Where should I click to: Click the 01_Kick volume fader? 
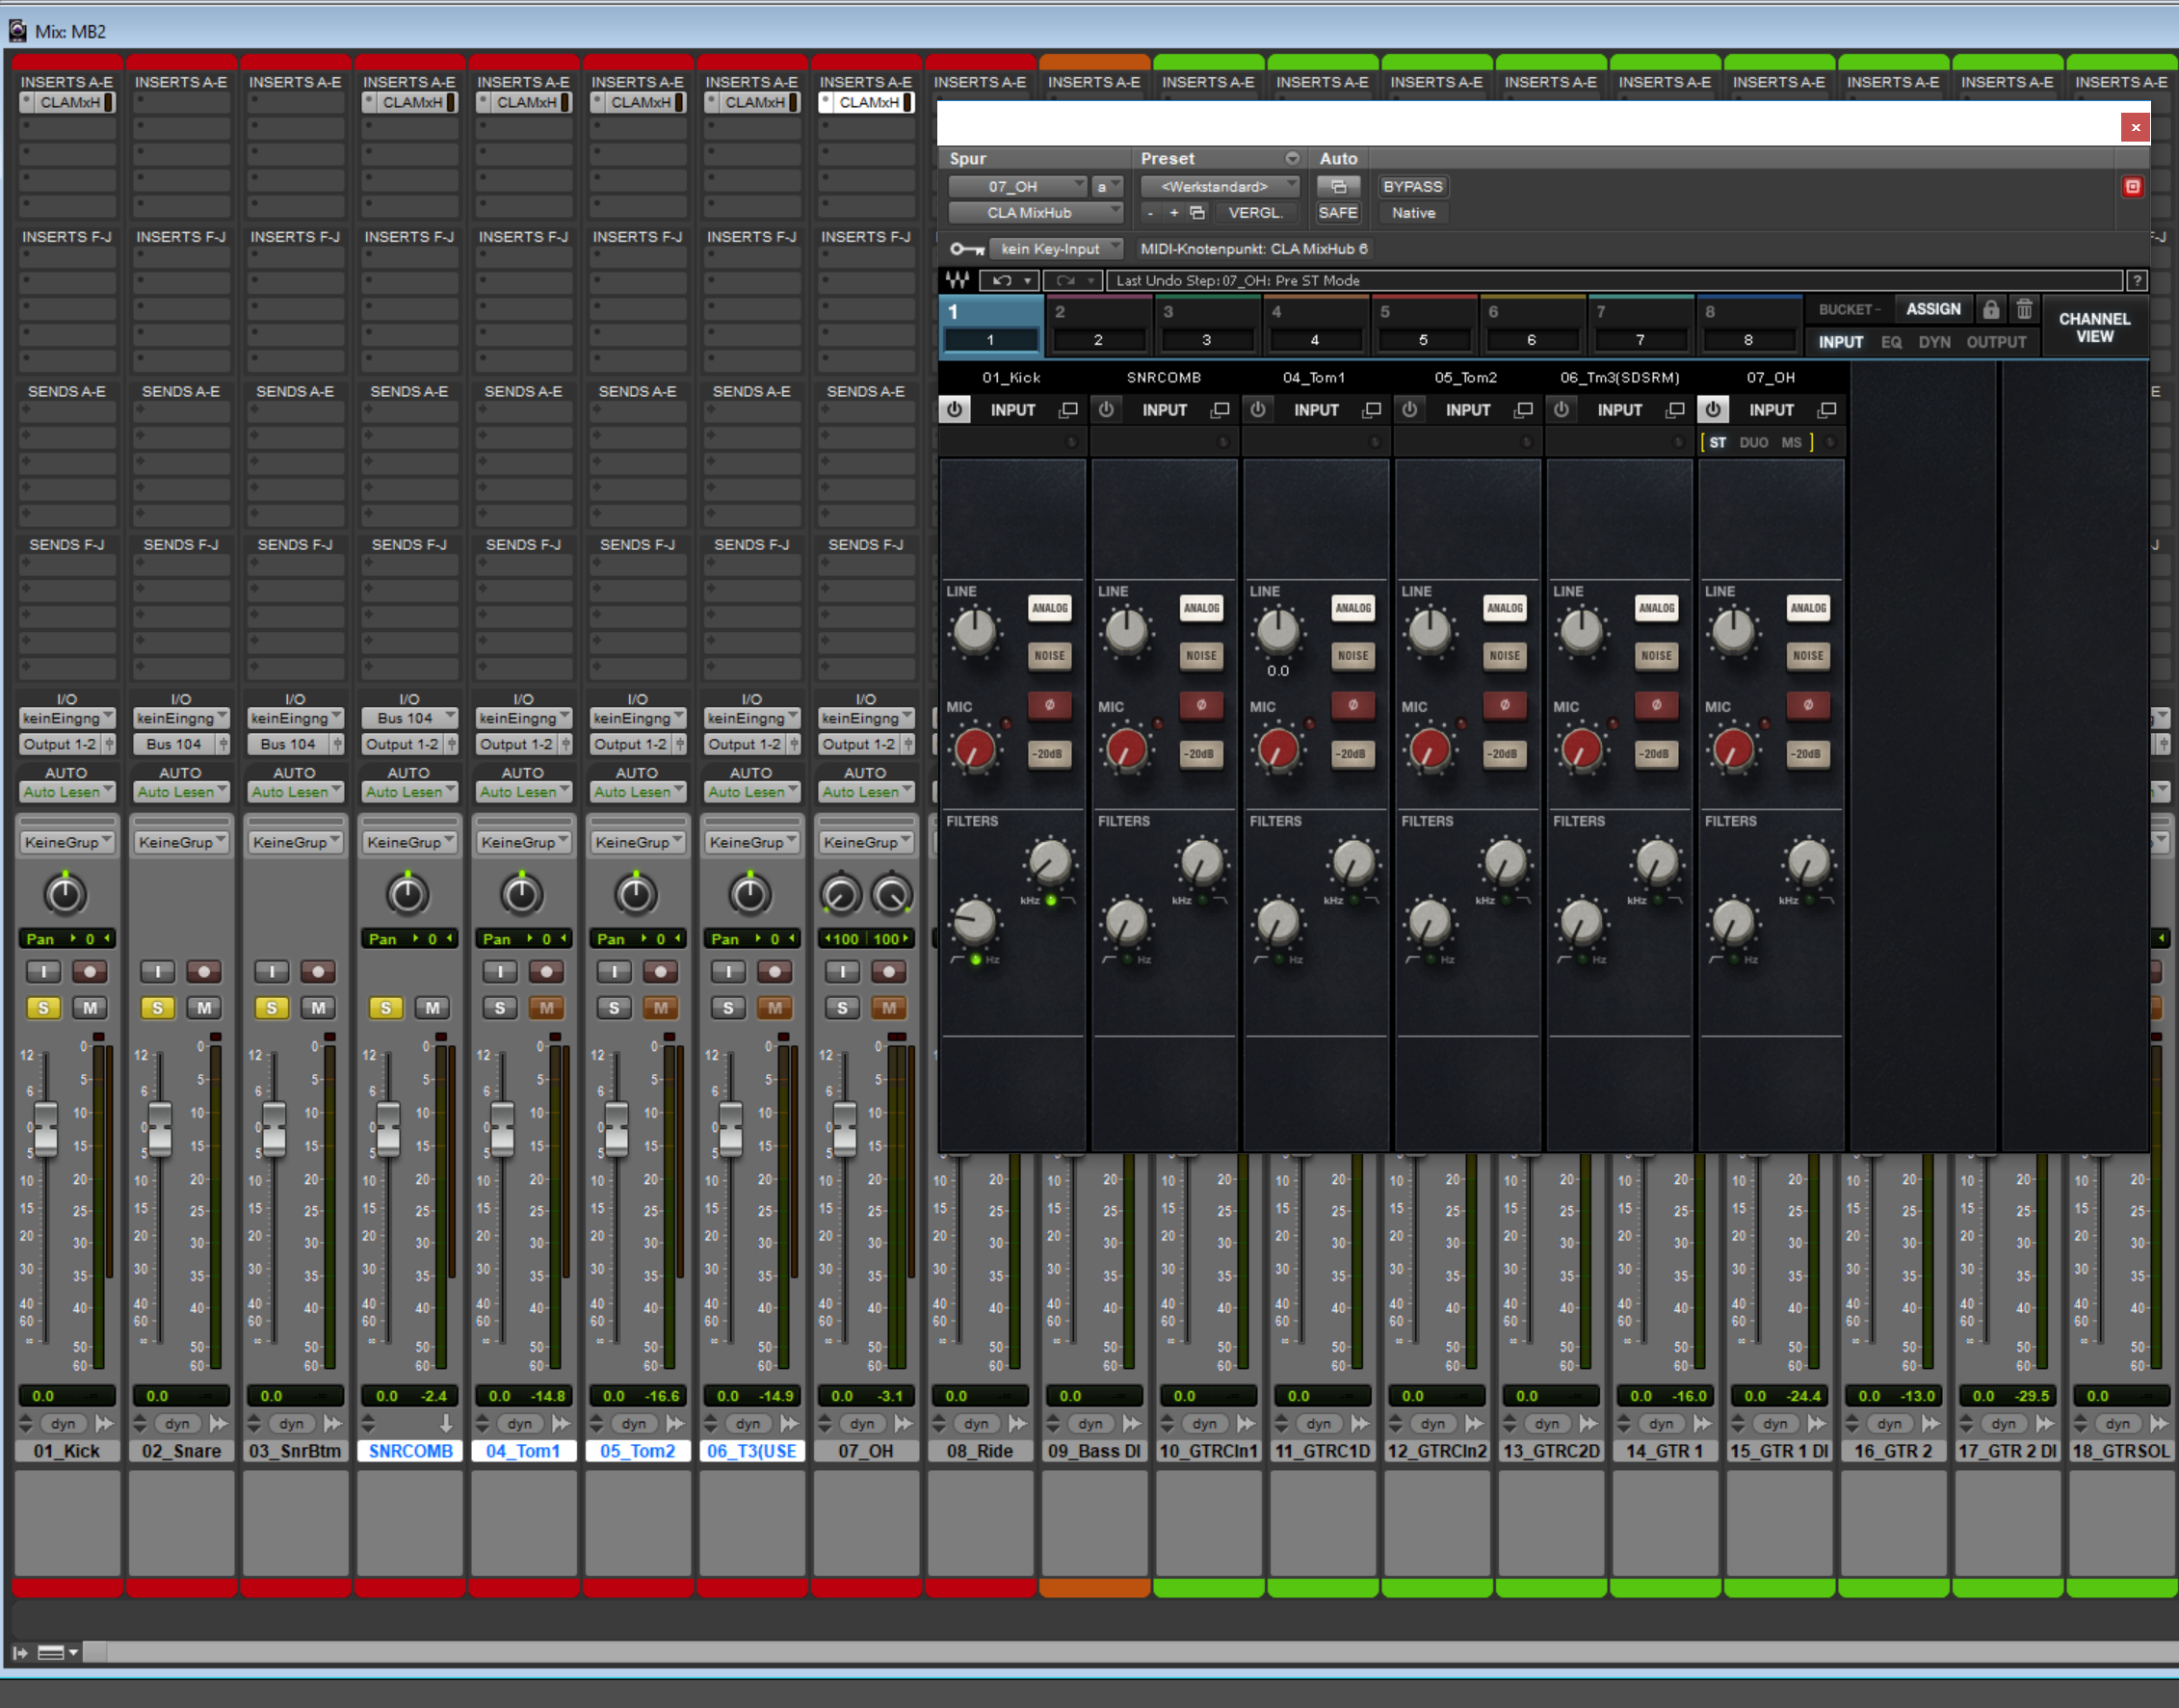46,1127
